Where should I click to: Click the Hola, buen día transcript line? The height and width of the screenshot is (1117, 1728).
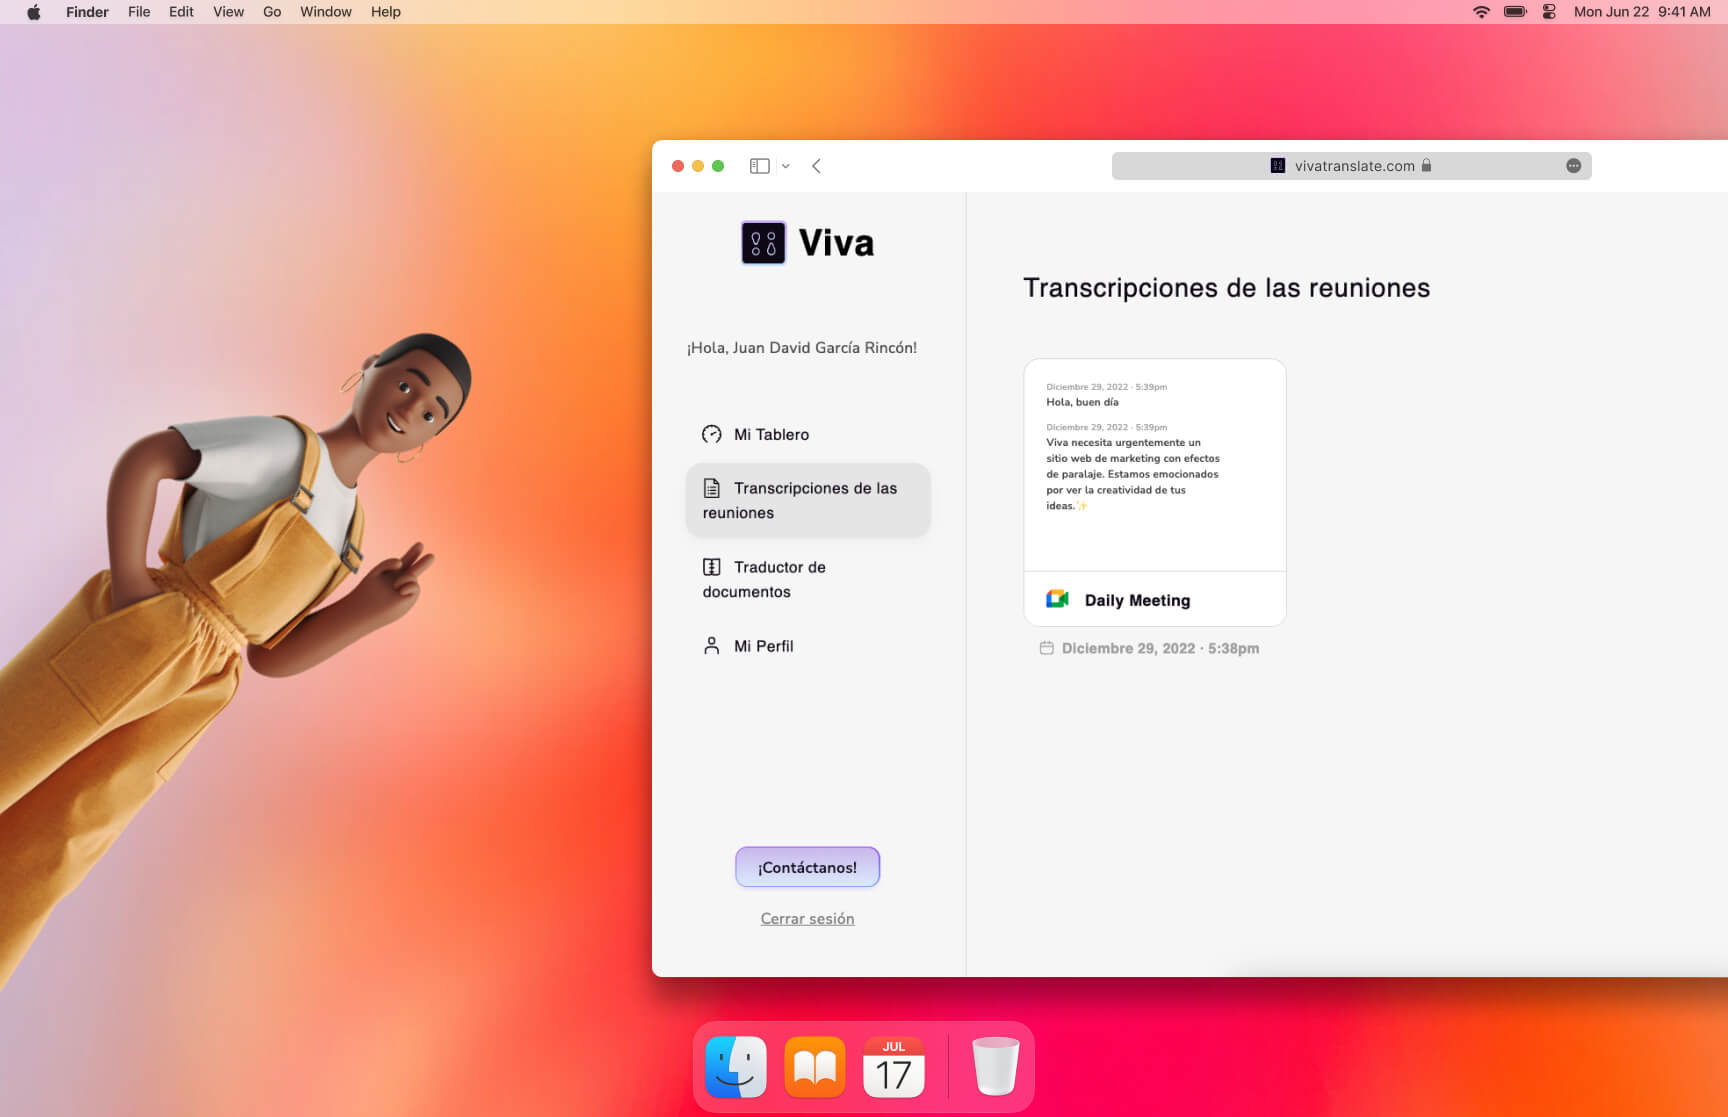coord(1082,402)
